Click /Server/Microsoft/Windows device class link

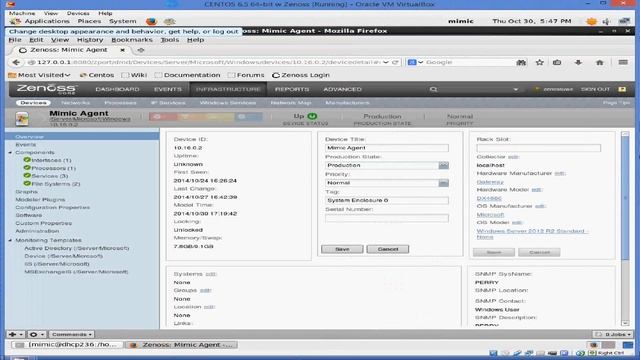coord(90,119)
